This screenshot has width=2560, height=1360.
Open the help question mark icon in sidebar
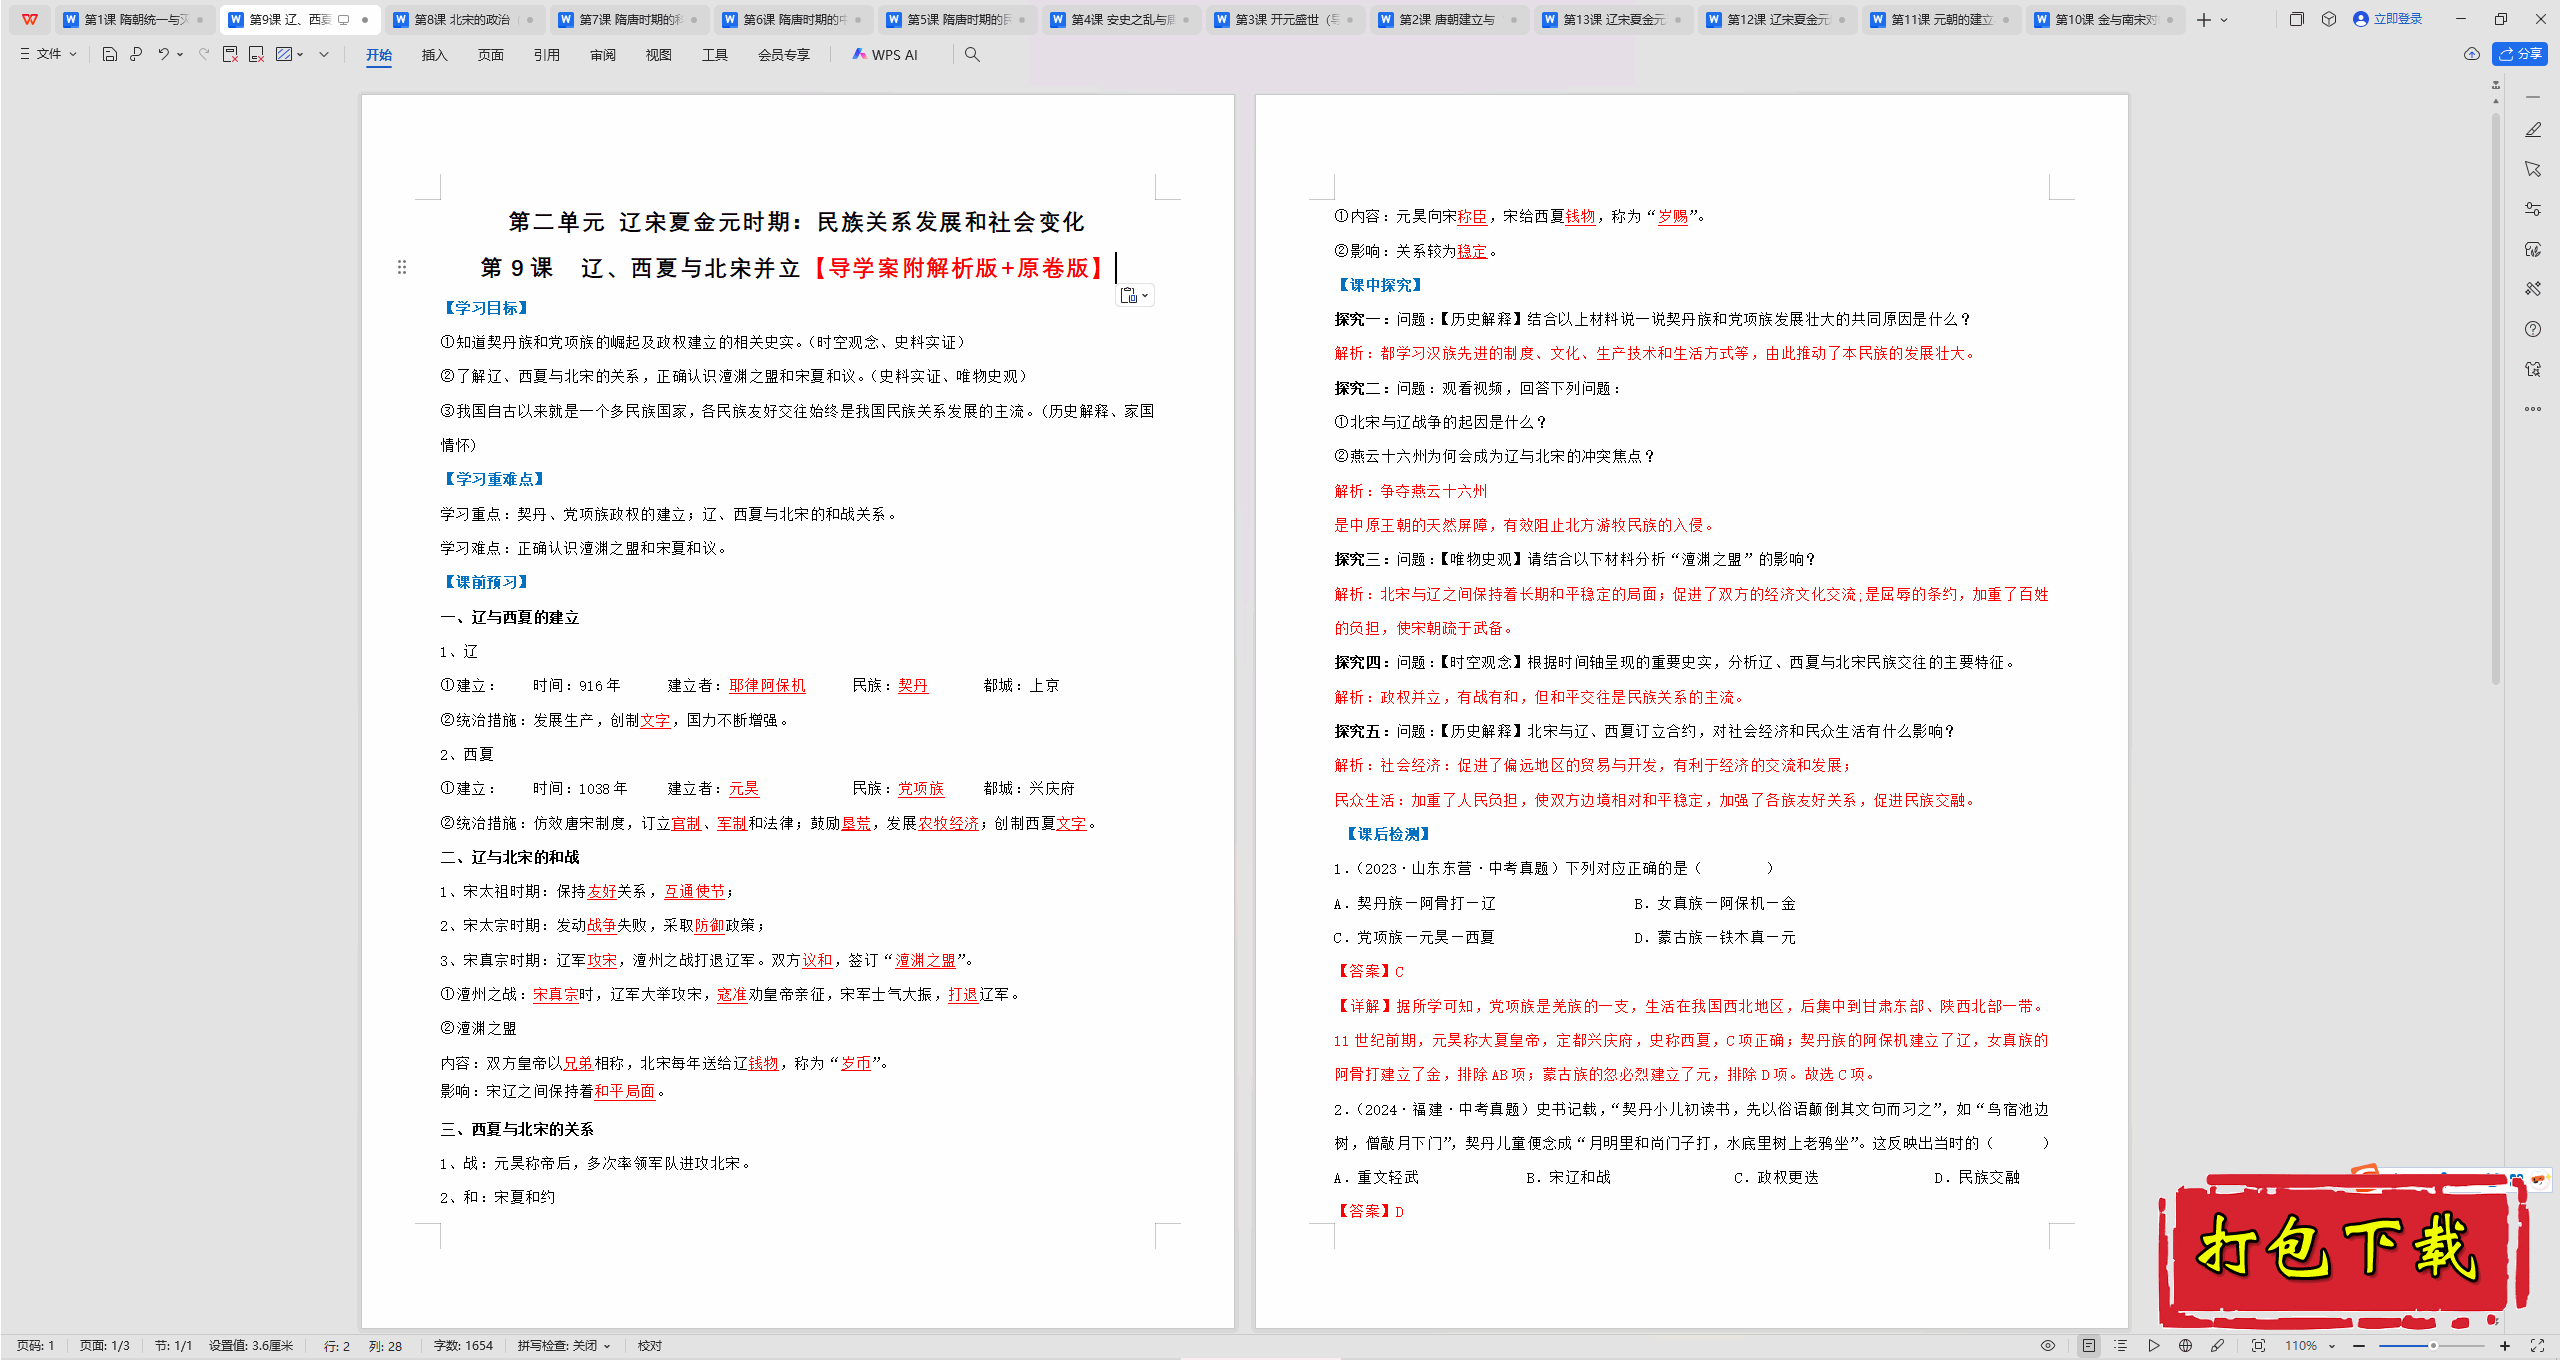(2533, 329)
